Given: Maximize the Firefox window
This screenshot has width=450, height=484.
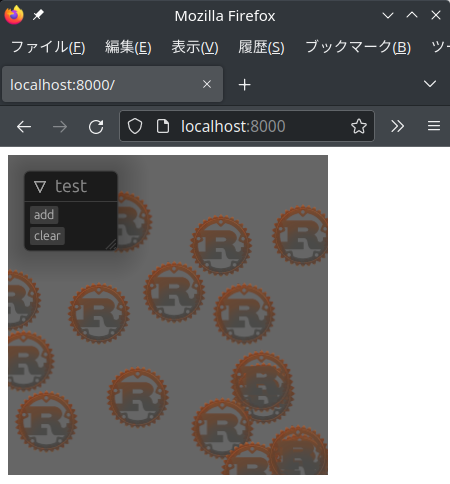Looking at the screenshot, I should pyautogui.click(x=412, y=15).
